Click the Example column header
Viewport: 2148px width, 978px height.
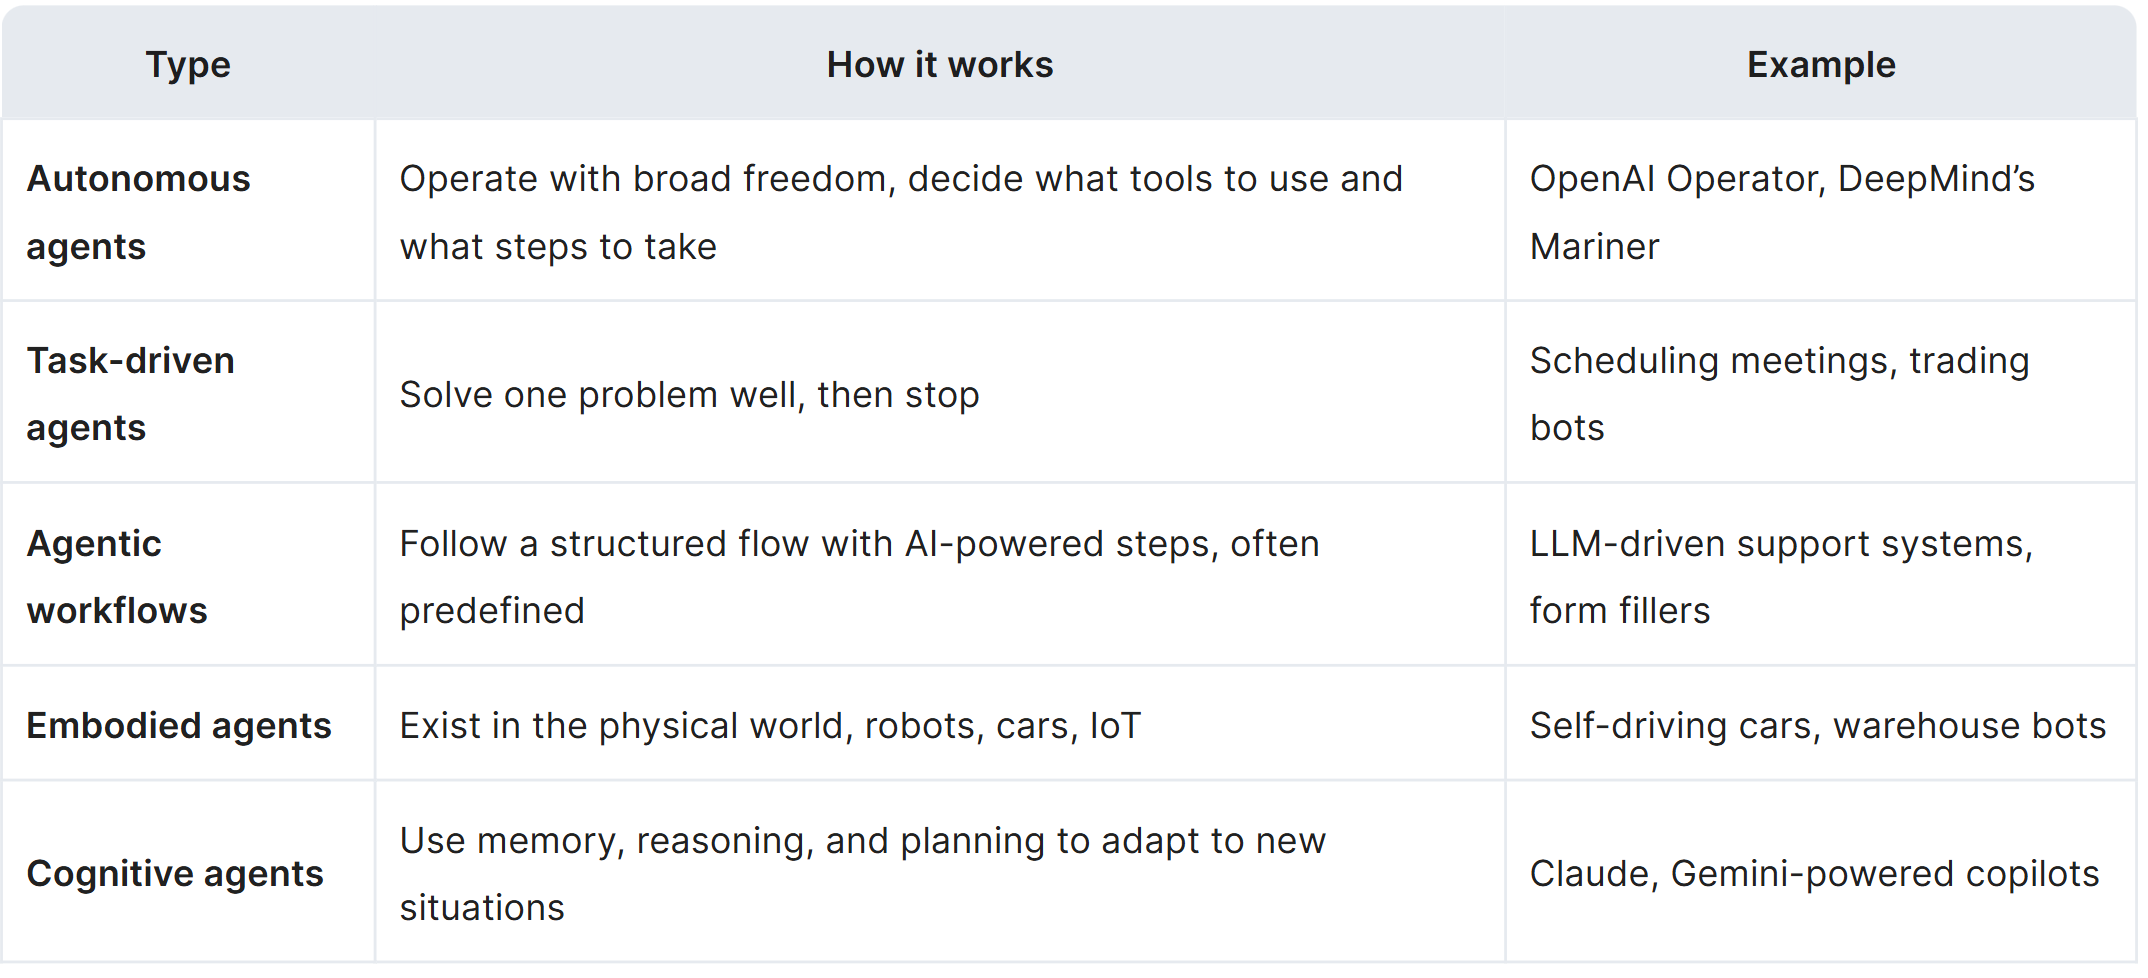tap(1820, 65)
